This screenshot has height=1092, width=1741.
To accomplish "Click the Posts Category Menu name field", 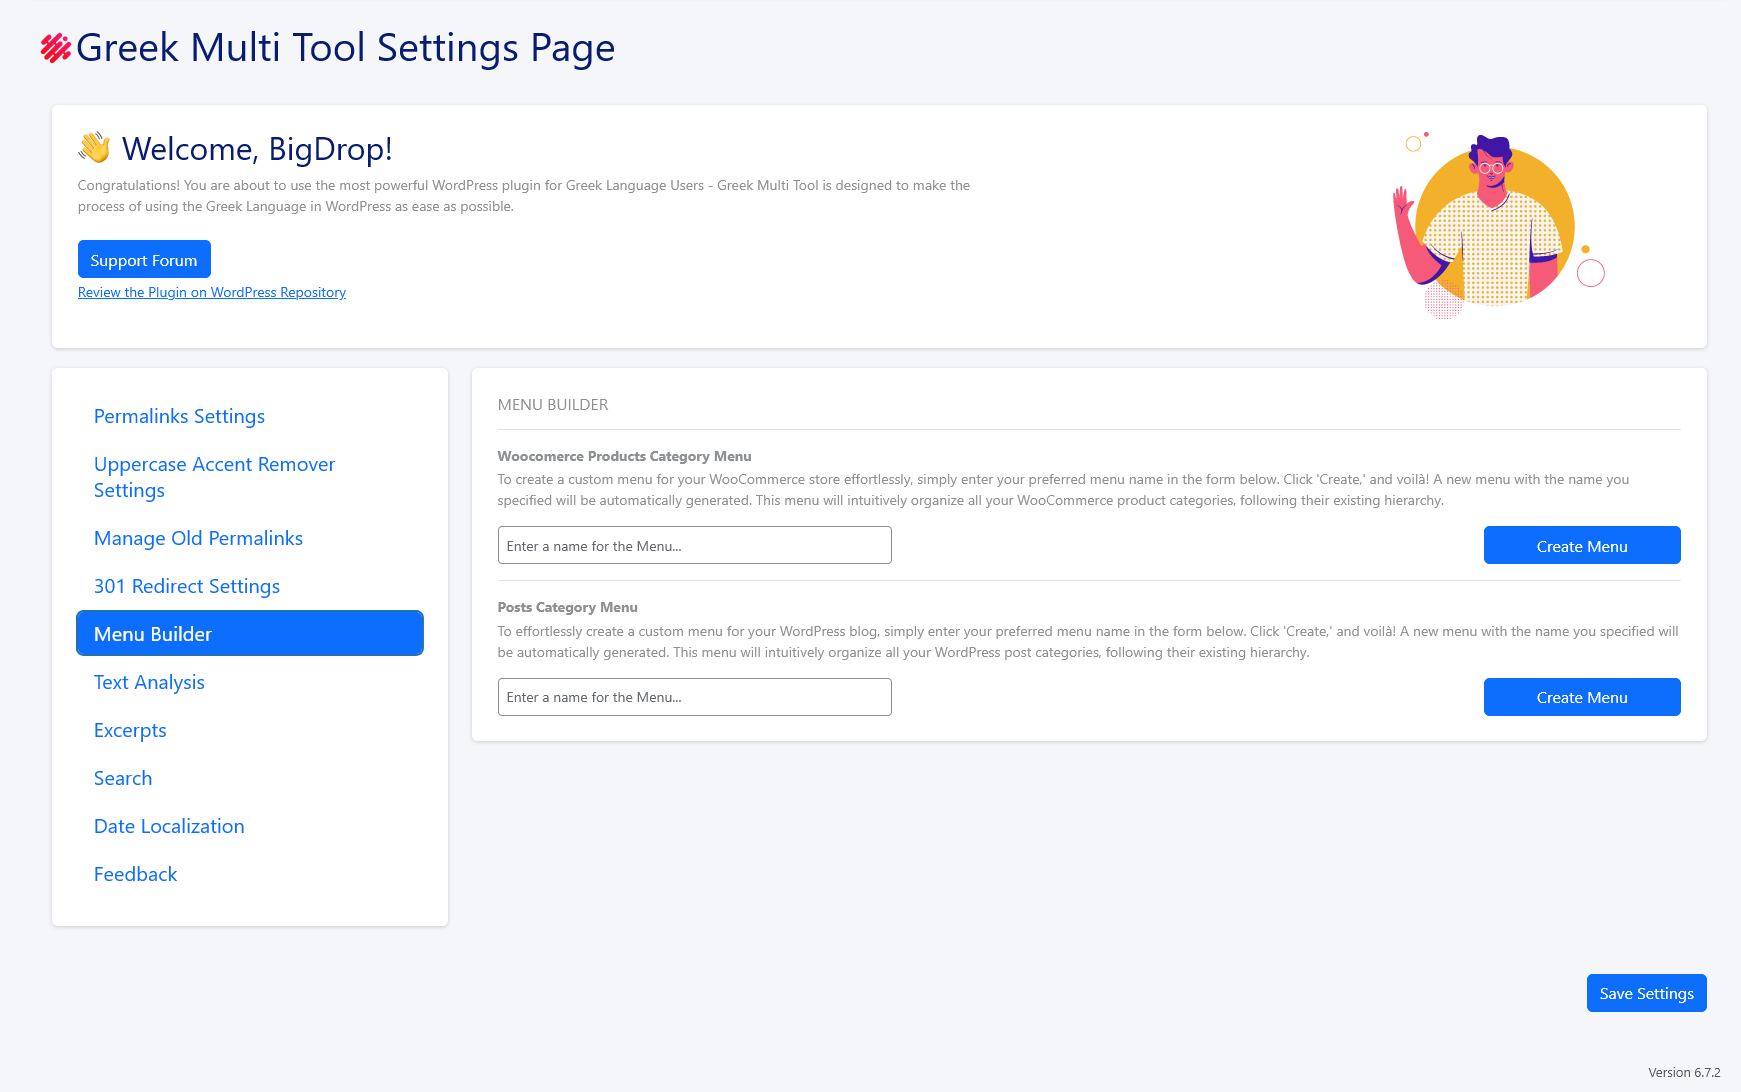I will click(694, 697).
